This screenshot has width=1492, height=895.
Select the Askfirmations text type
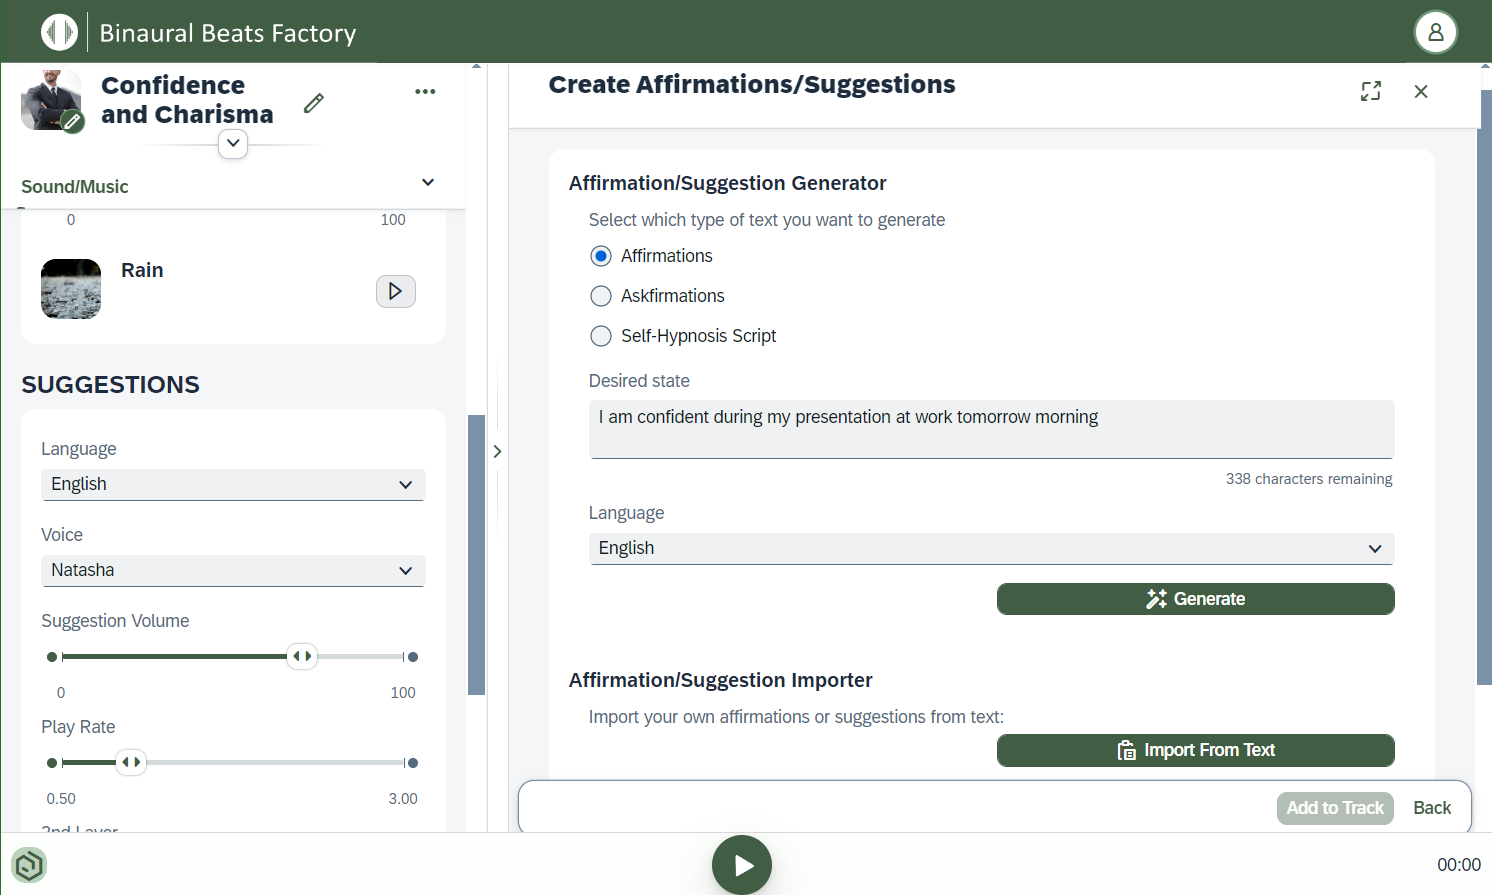pos(600,295)
